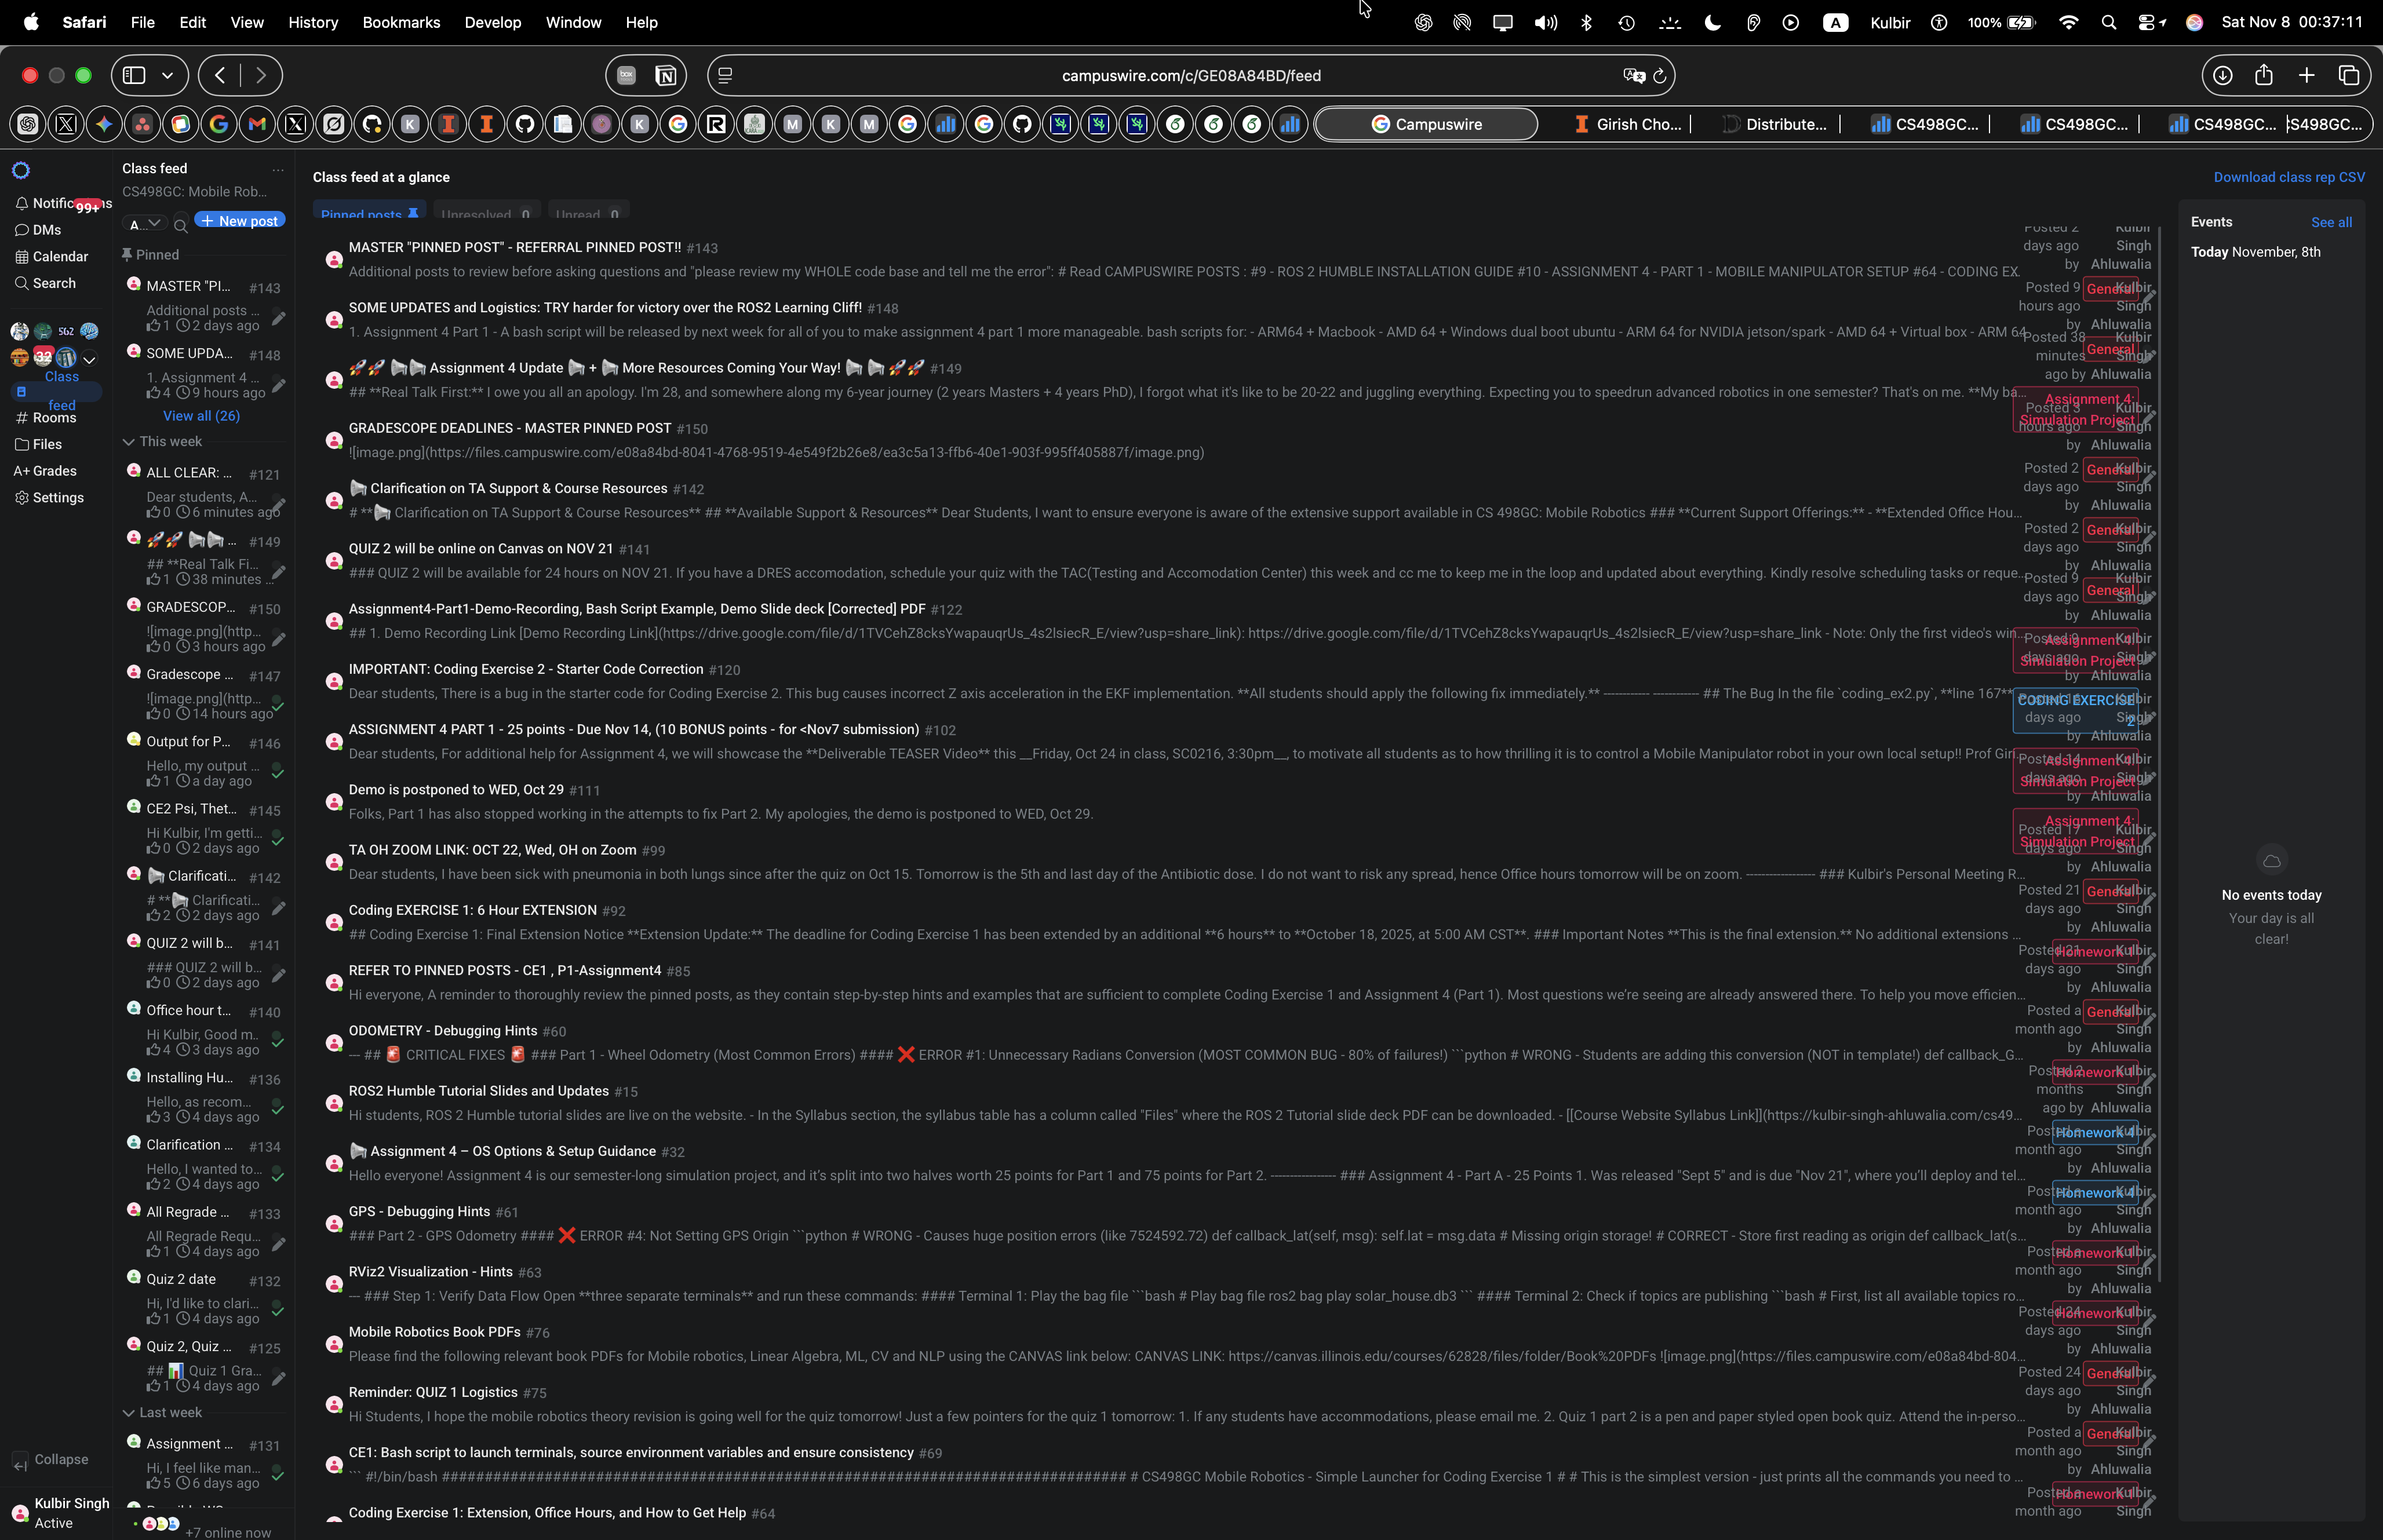Open the Spotlight search icon in menu bar
The image size is (2383, 1540).
[2108, 22]
